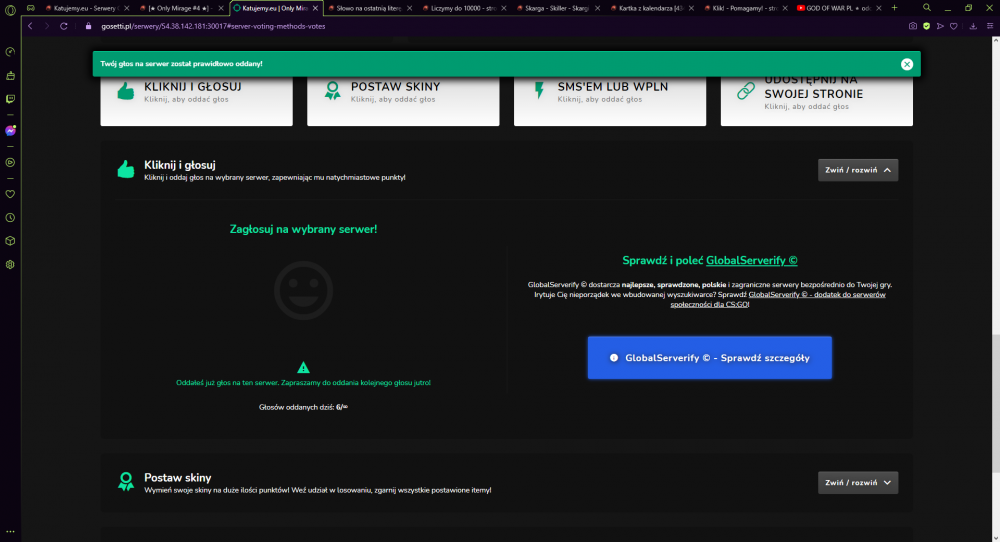This screenshot has width=1000, height=542.
Task: Open Messenger from the sidebar
Action: click(10, 131)
